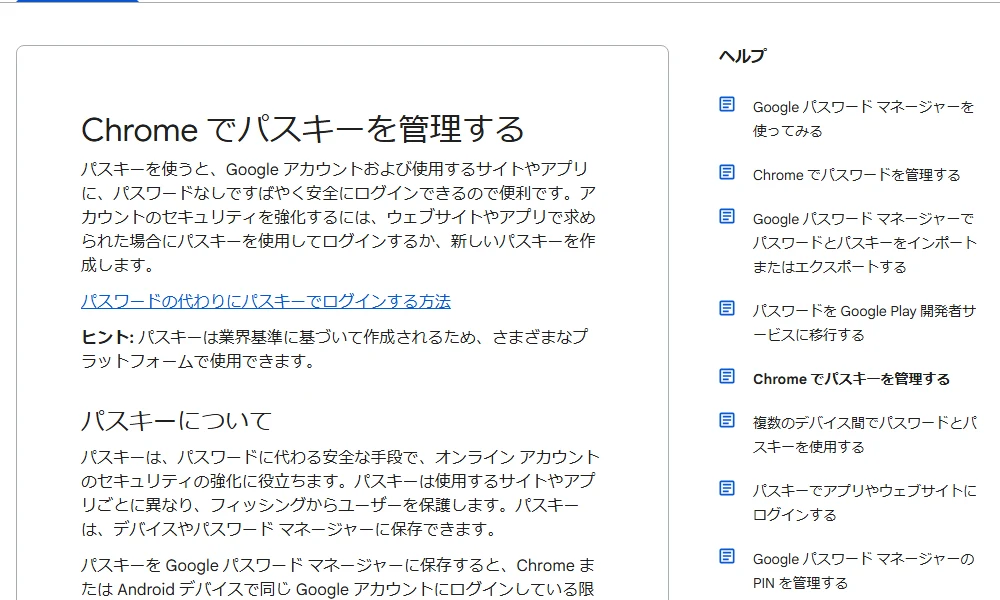Open 'パスワードを Google Play 開発者サービスに移行する' article
1000x600 pixels.
click(864, 323)
